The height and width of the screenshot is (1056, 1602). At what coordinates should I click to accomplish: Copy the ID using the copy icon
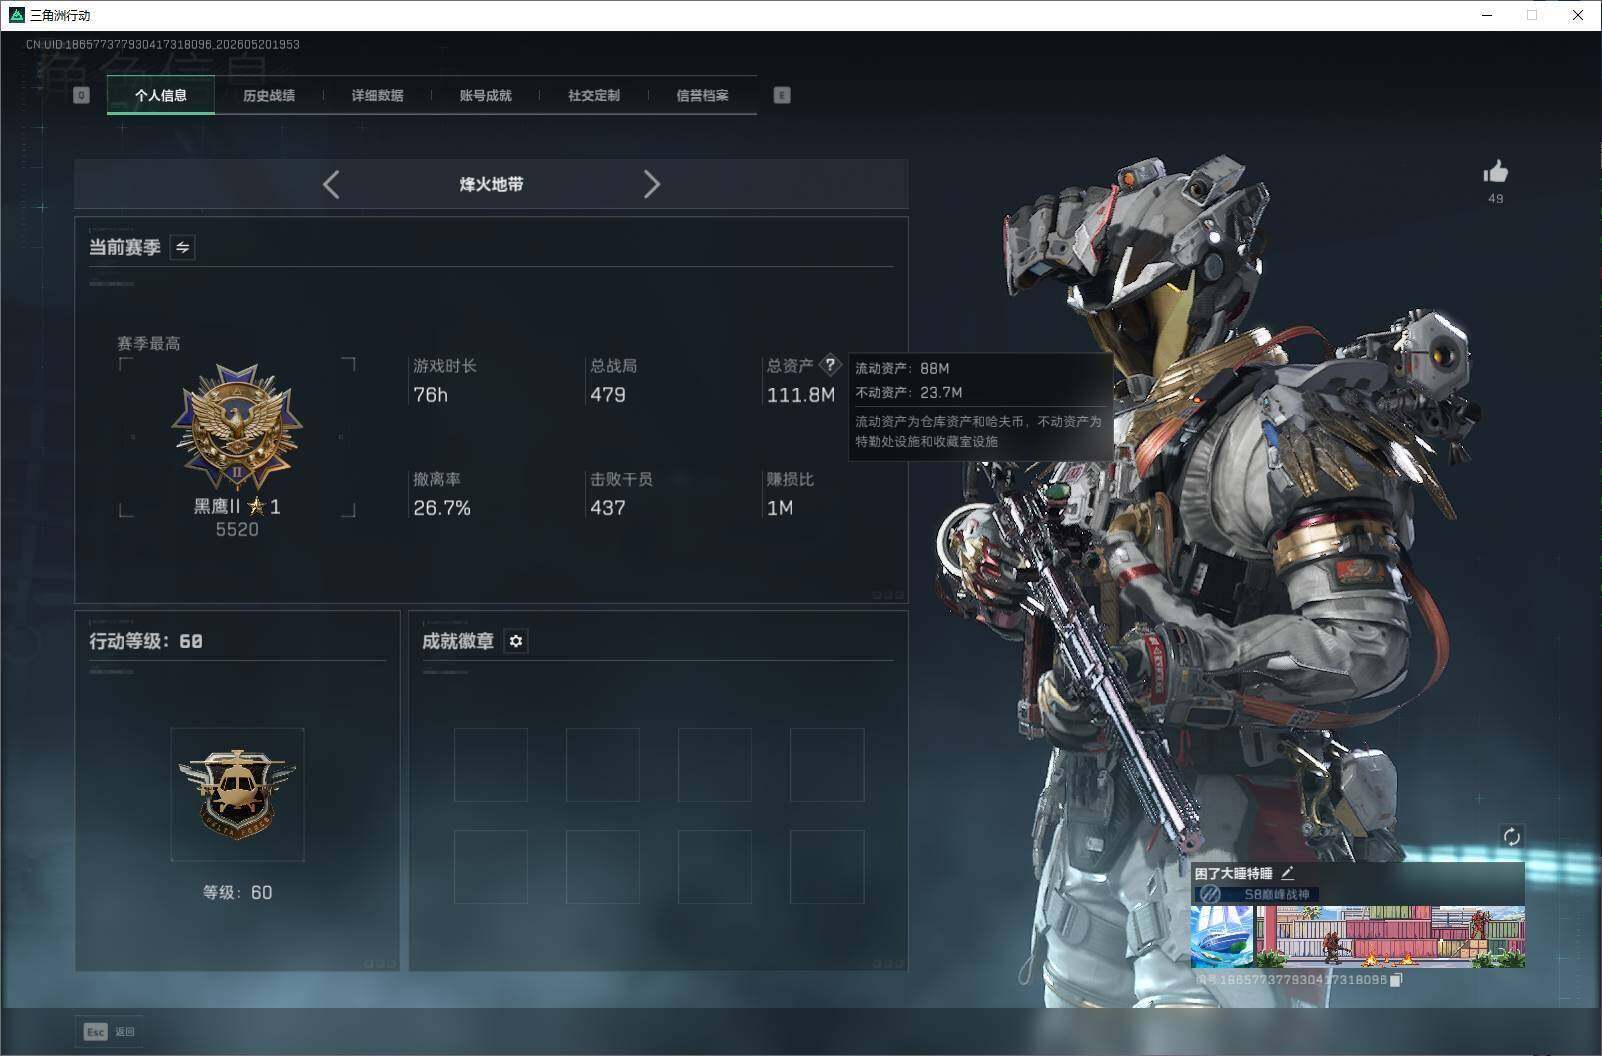click(x=1396, y=980)
